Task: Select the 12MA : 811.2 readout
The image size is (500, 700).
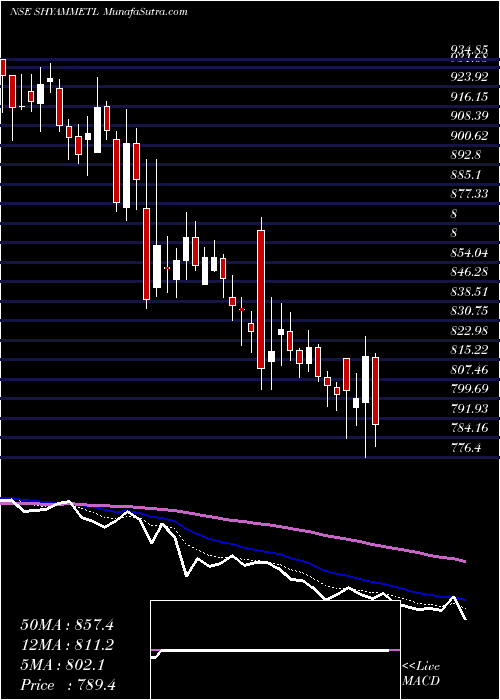Action: (x=67, y=645)
